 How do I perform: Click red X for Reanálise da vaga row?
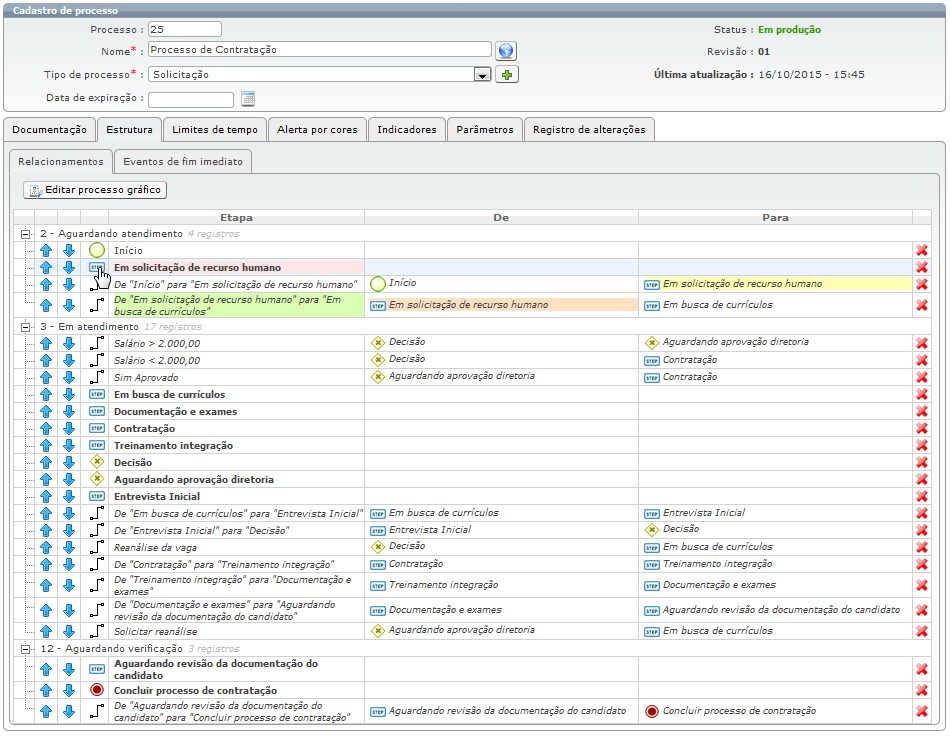(x=922, y=547)
